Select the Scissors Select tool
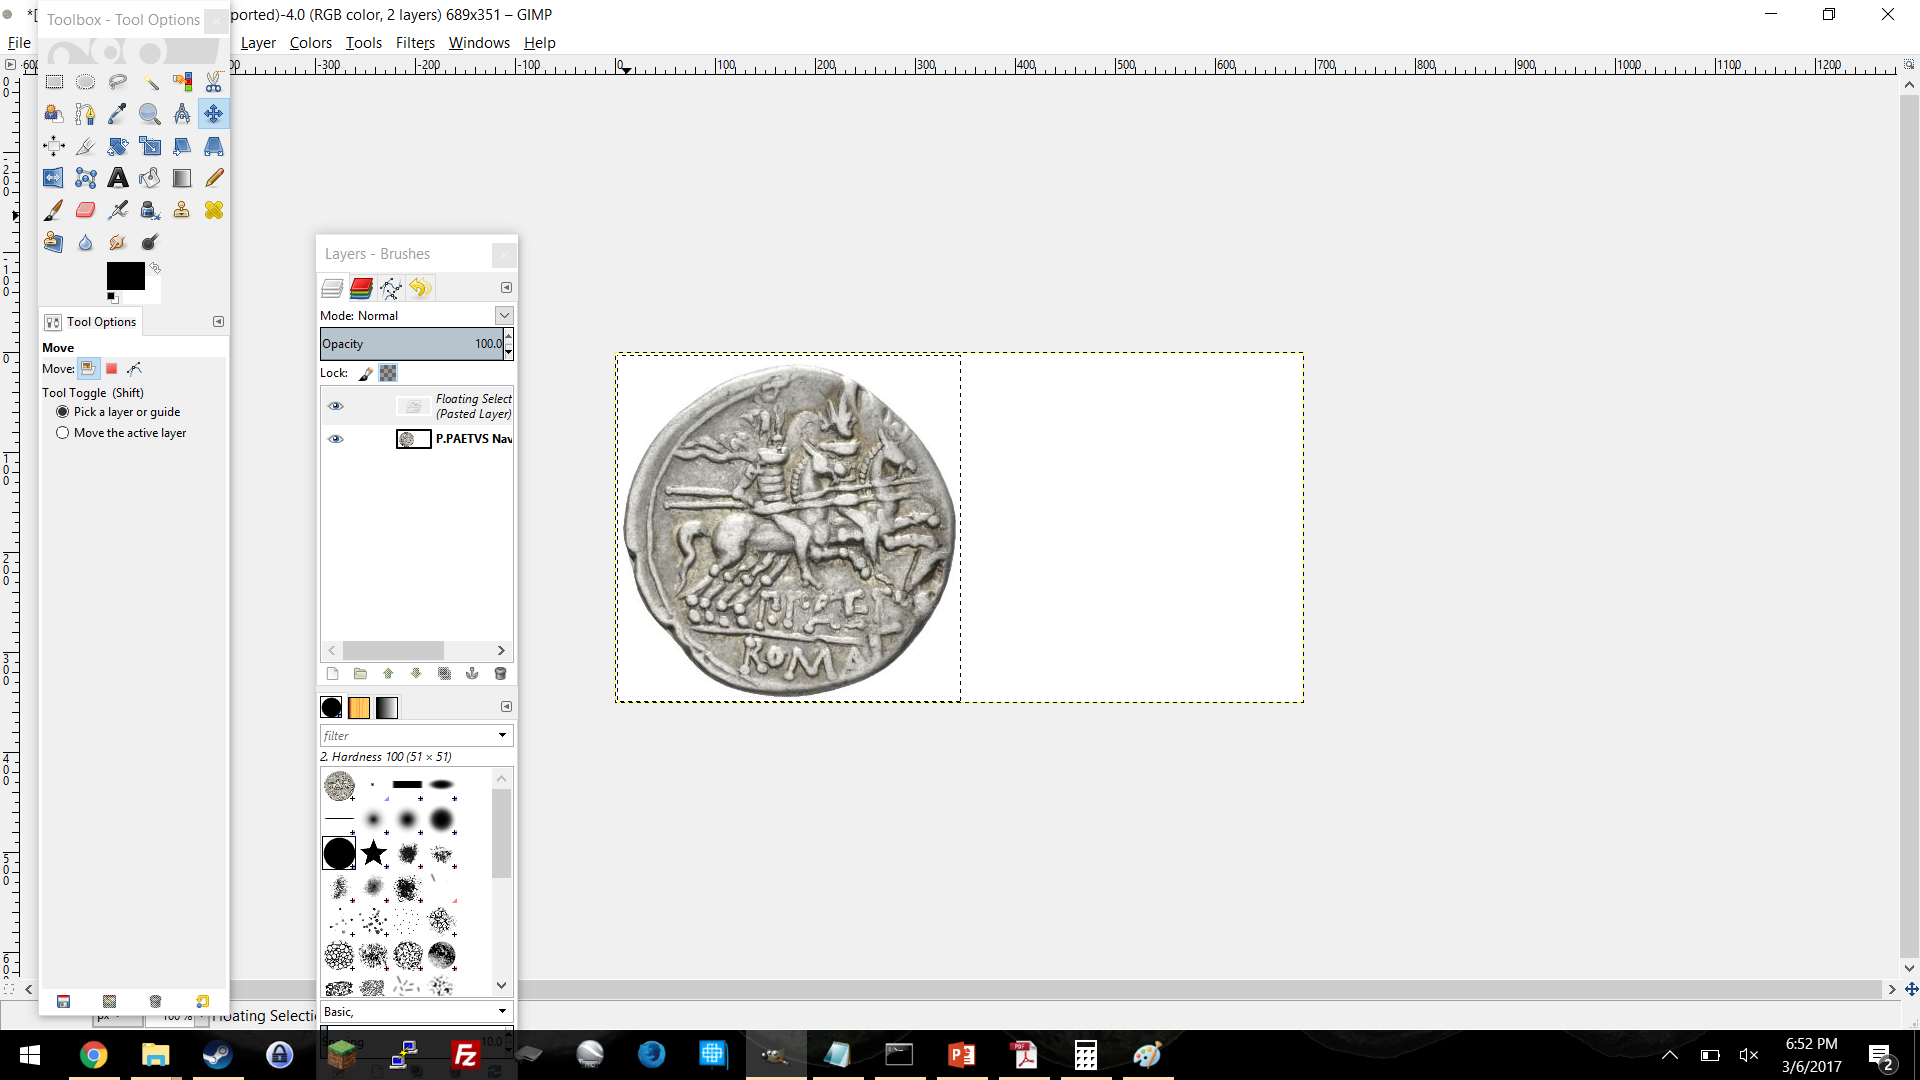Image resolution: width=1920 pixels, height=1080 pixels. 214,82
